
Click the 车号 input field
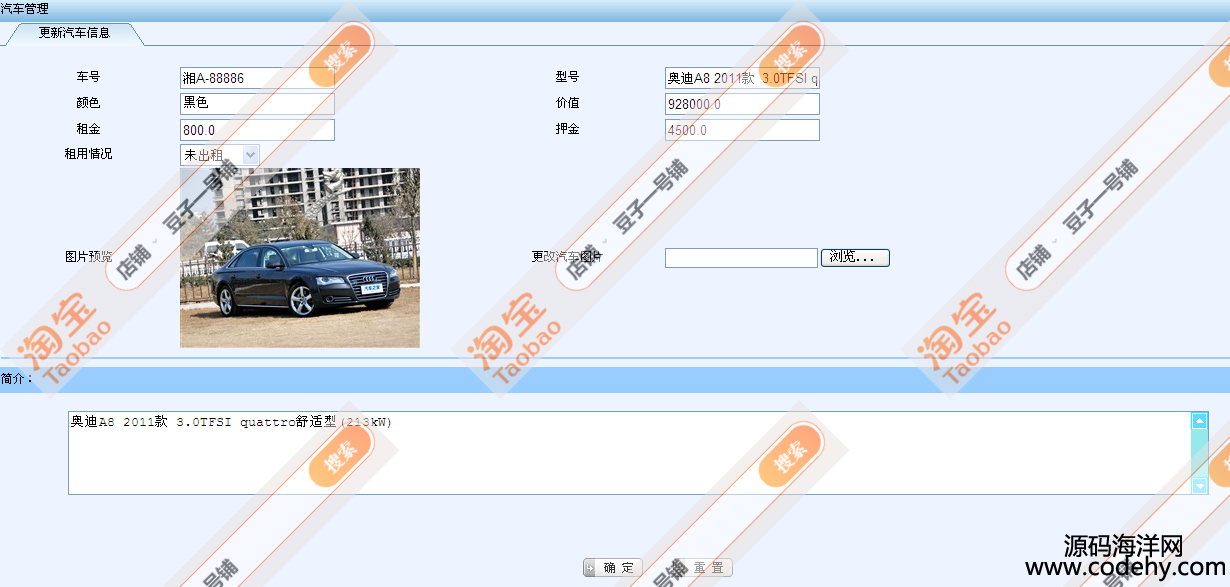[x=257, y=78]
